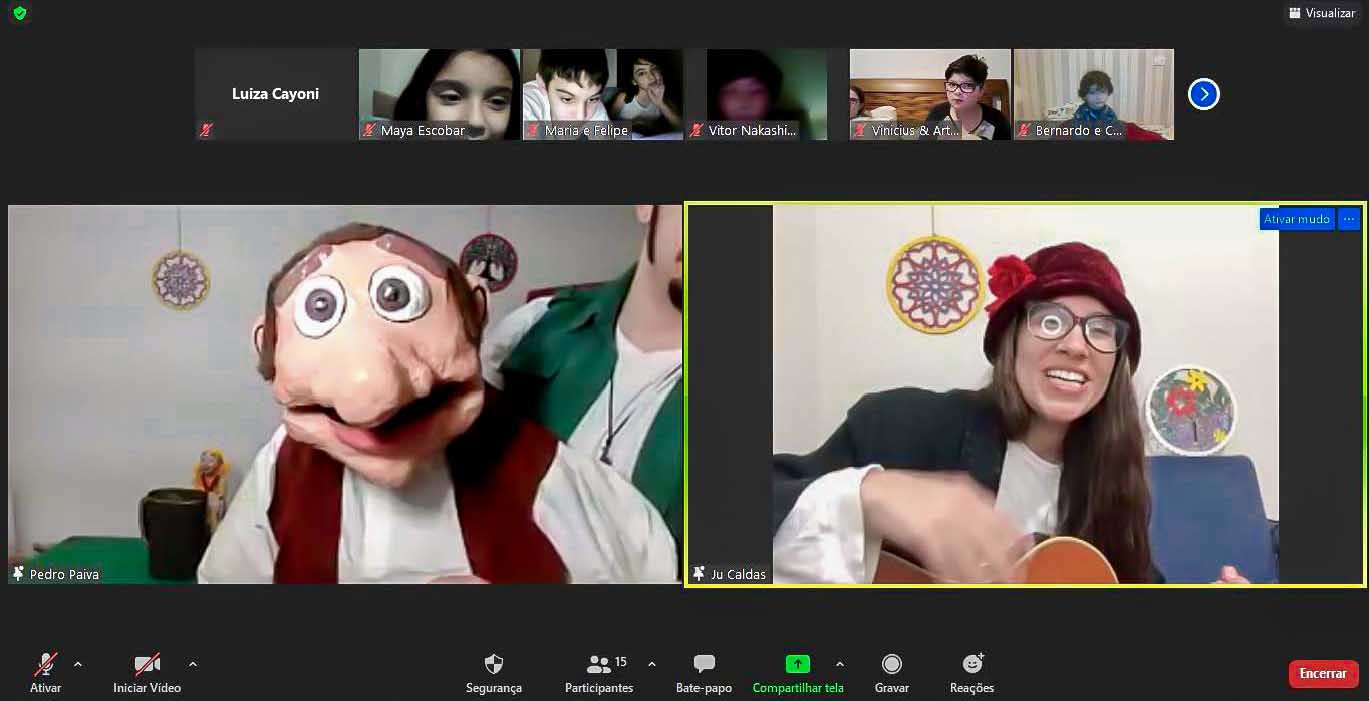Open the three-dot menu on Ju Caldas video
Image resolution: width=1369 pixels, height=701 pixels.
1348,219
